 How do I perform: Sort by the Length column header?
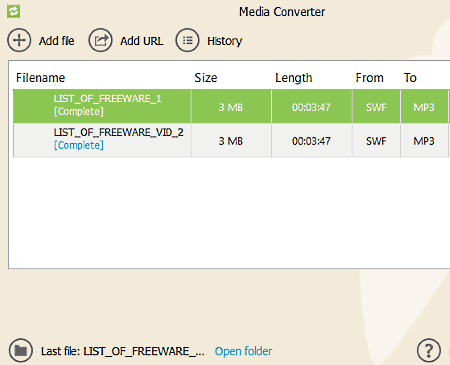point(294,78)
